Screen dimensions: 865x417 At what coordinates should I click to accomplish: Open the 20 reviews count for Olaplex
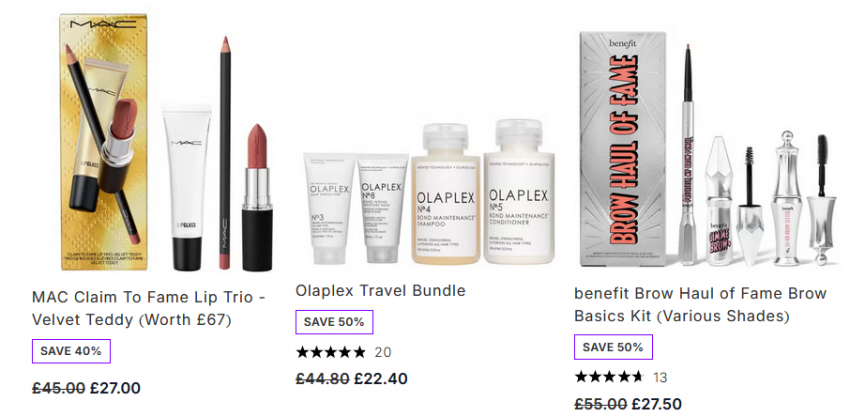[x=383, y=352]
